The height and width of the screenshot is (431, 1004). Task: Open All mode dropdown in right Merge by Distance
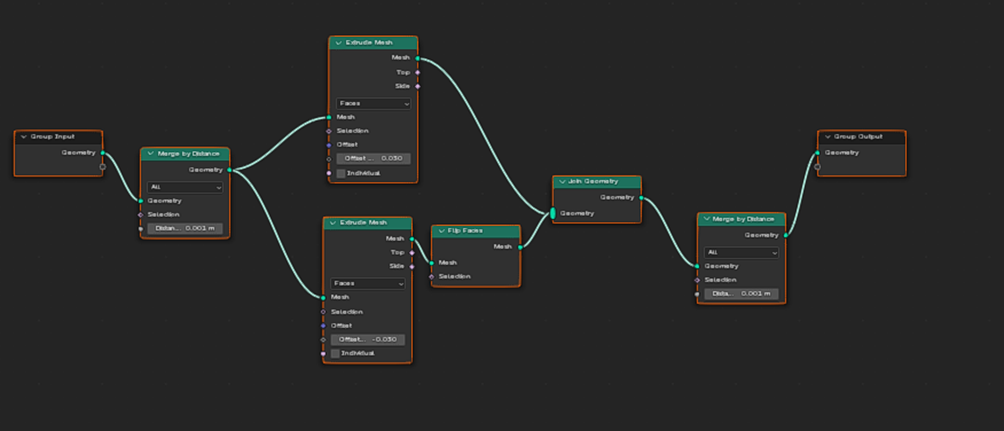tap(741, 252)
